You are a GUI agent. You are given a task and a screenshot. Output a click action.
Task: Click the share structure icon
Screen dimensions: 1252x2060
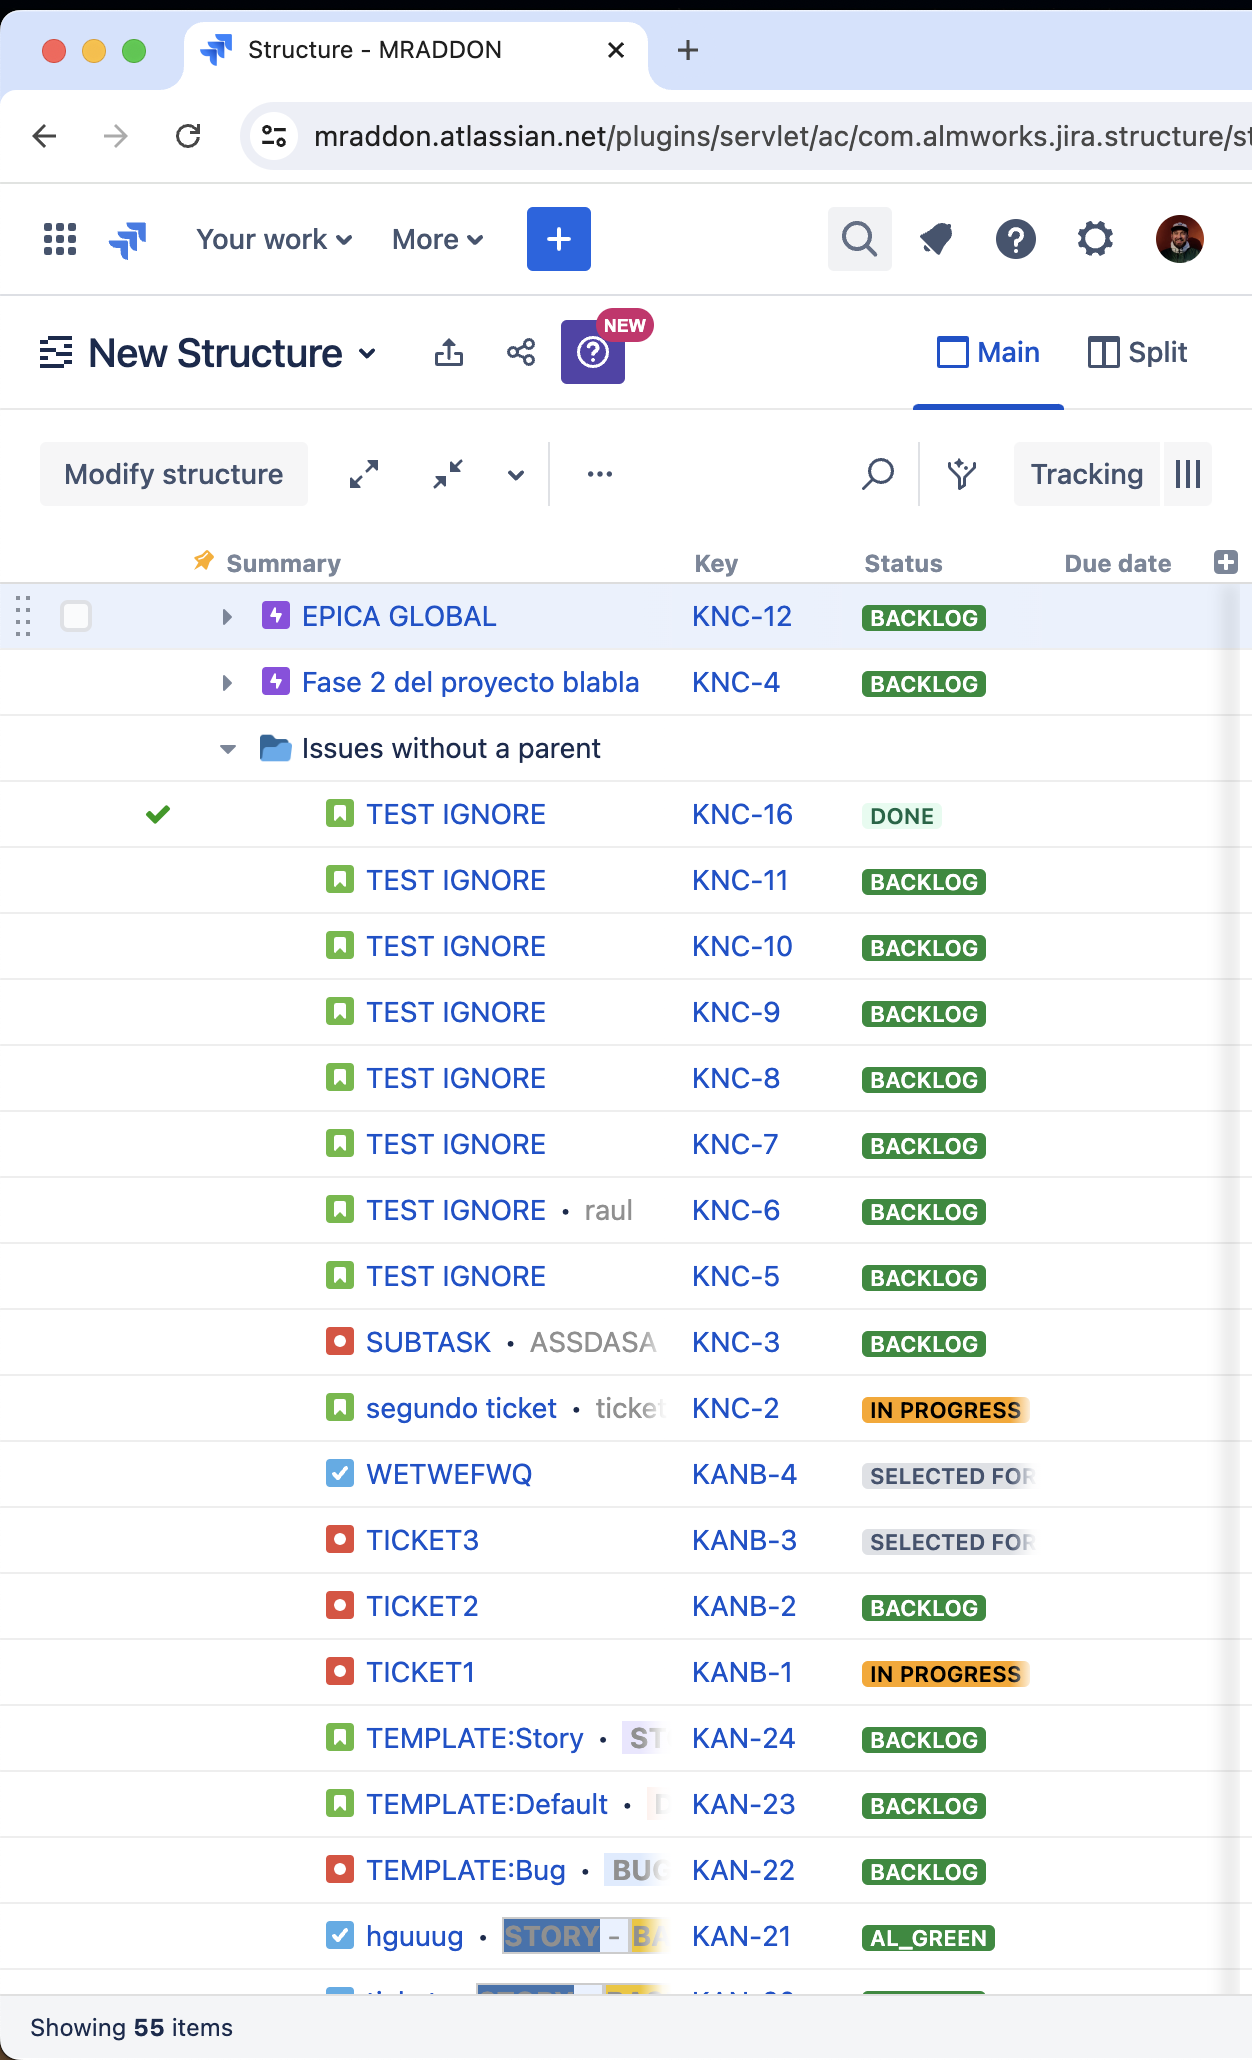(521, 352)
